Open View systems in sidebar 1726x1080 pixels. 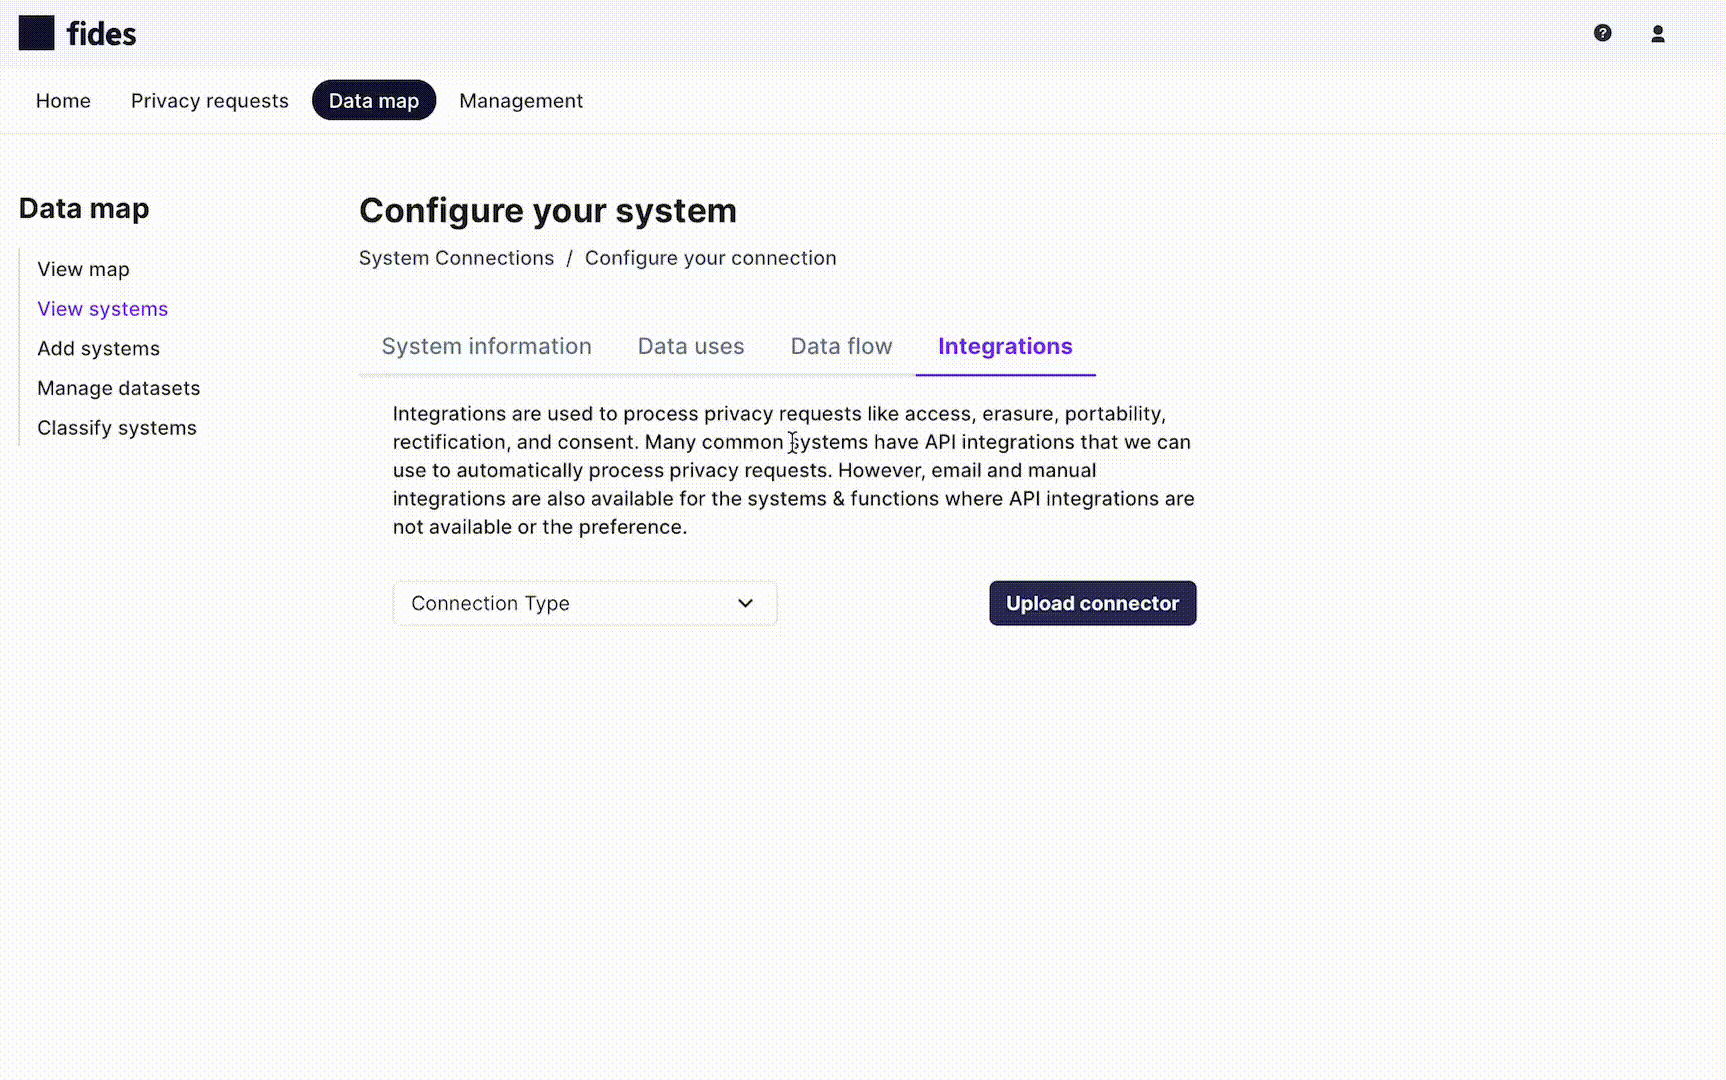point(102,309)
